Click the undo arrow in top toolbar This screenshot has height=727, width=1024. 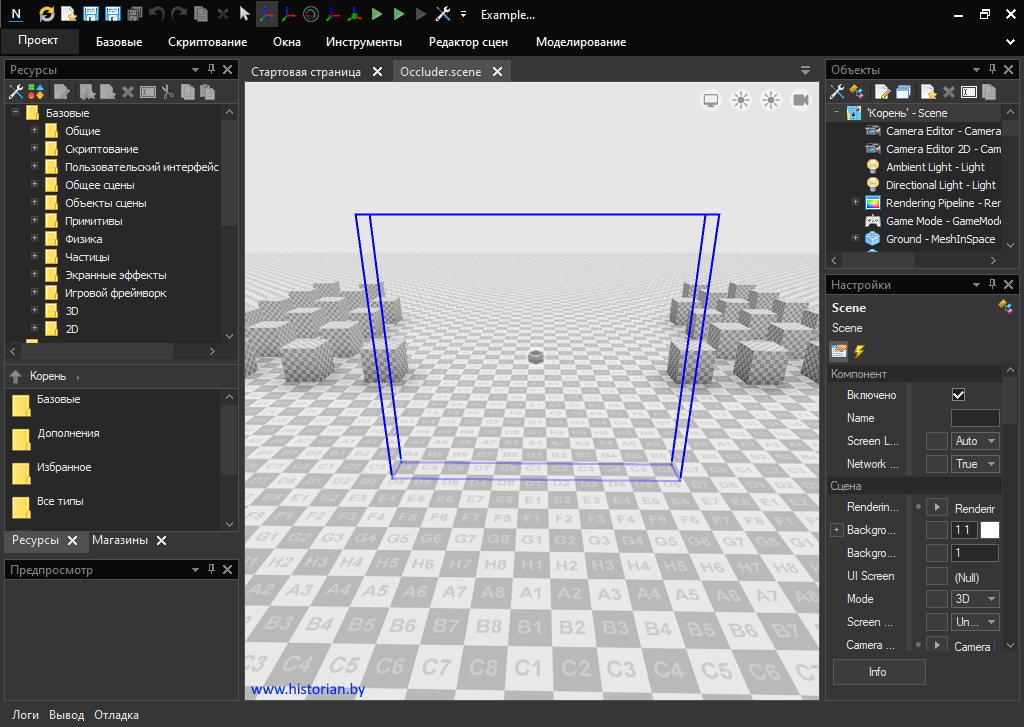pyautogui.click(x=157, y=15)
